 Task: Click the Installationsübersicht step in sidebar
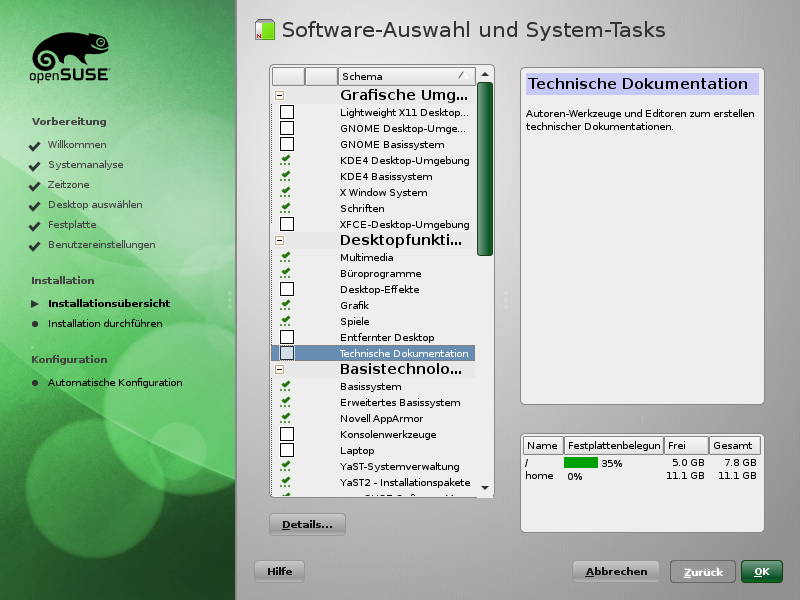[x=109, y=303]
